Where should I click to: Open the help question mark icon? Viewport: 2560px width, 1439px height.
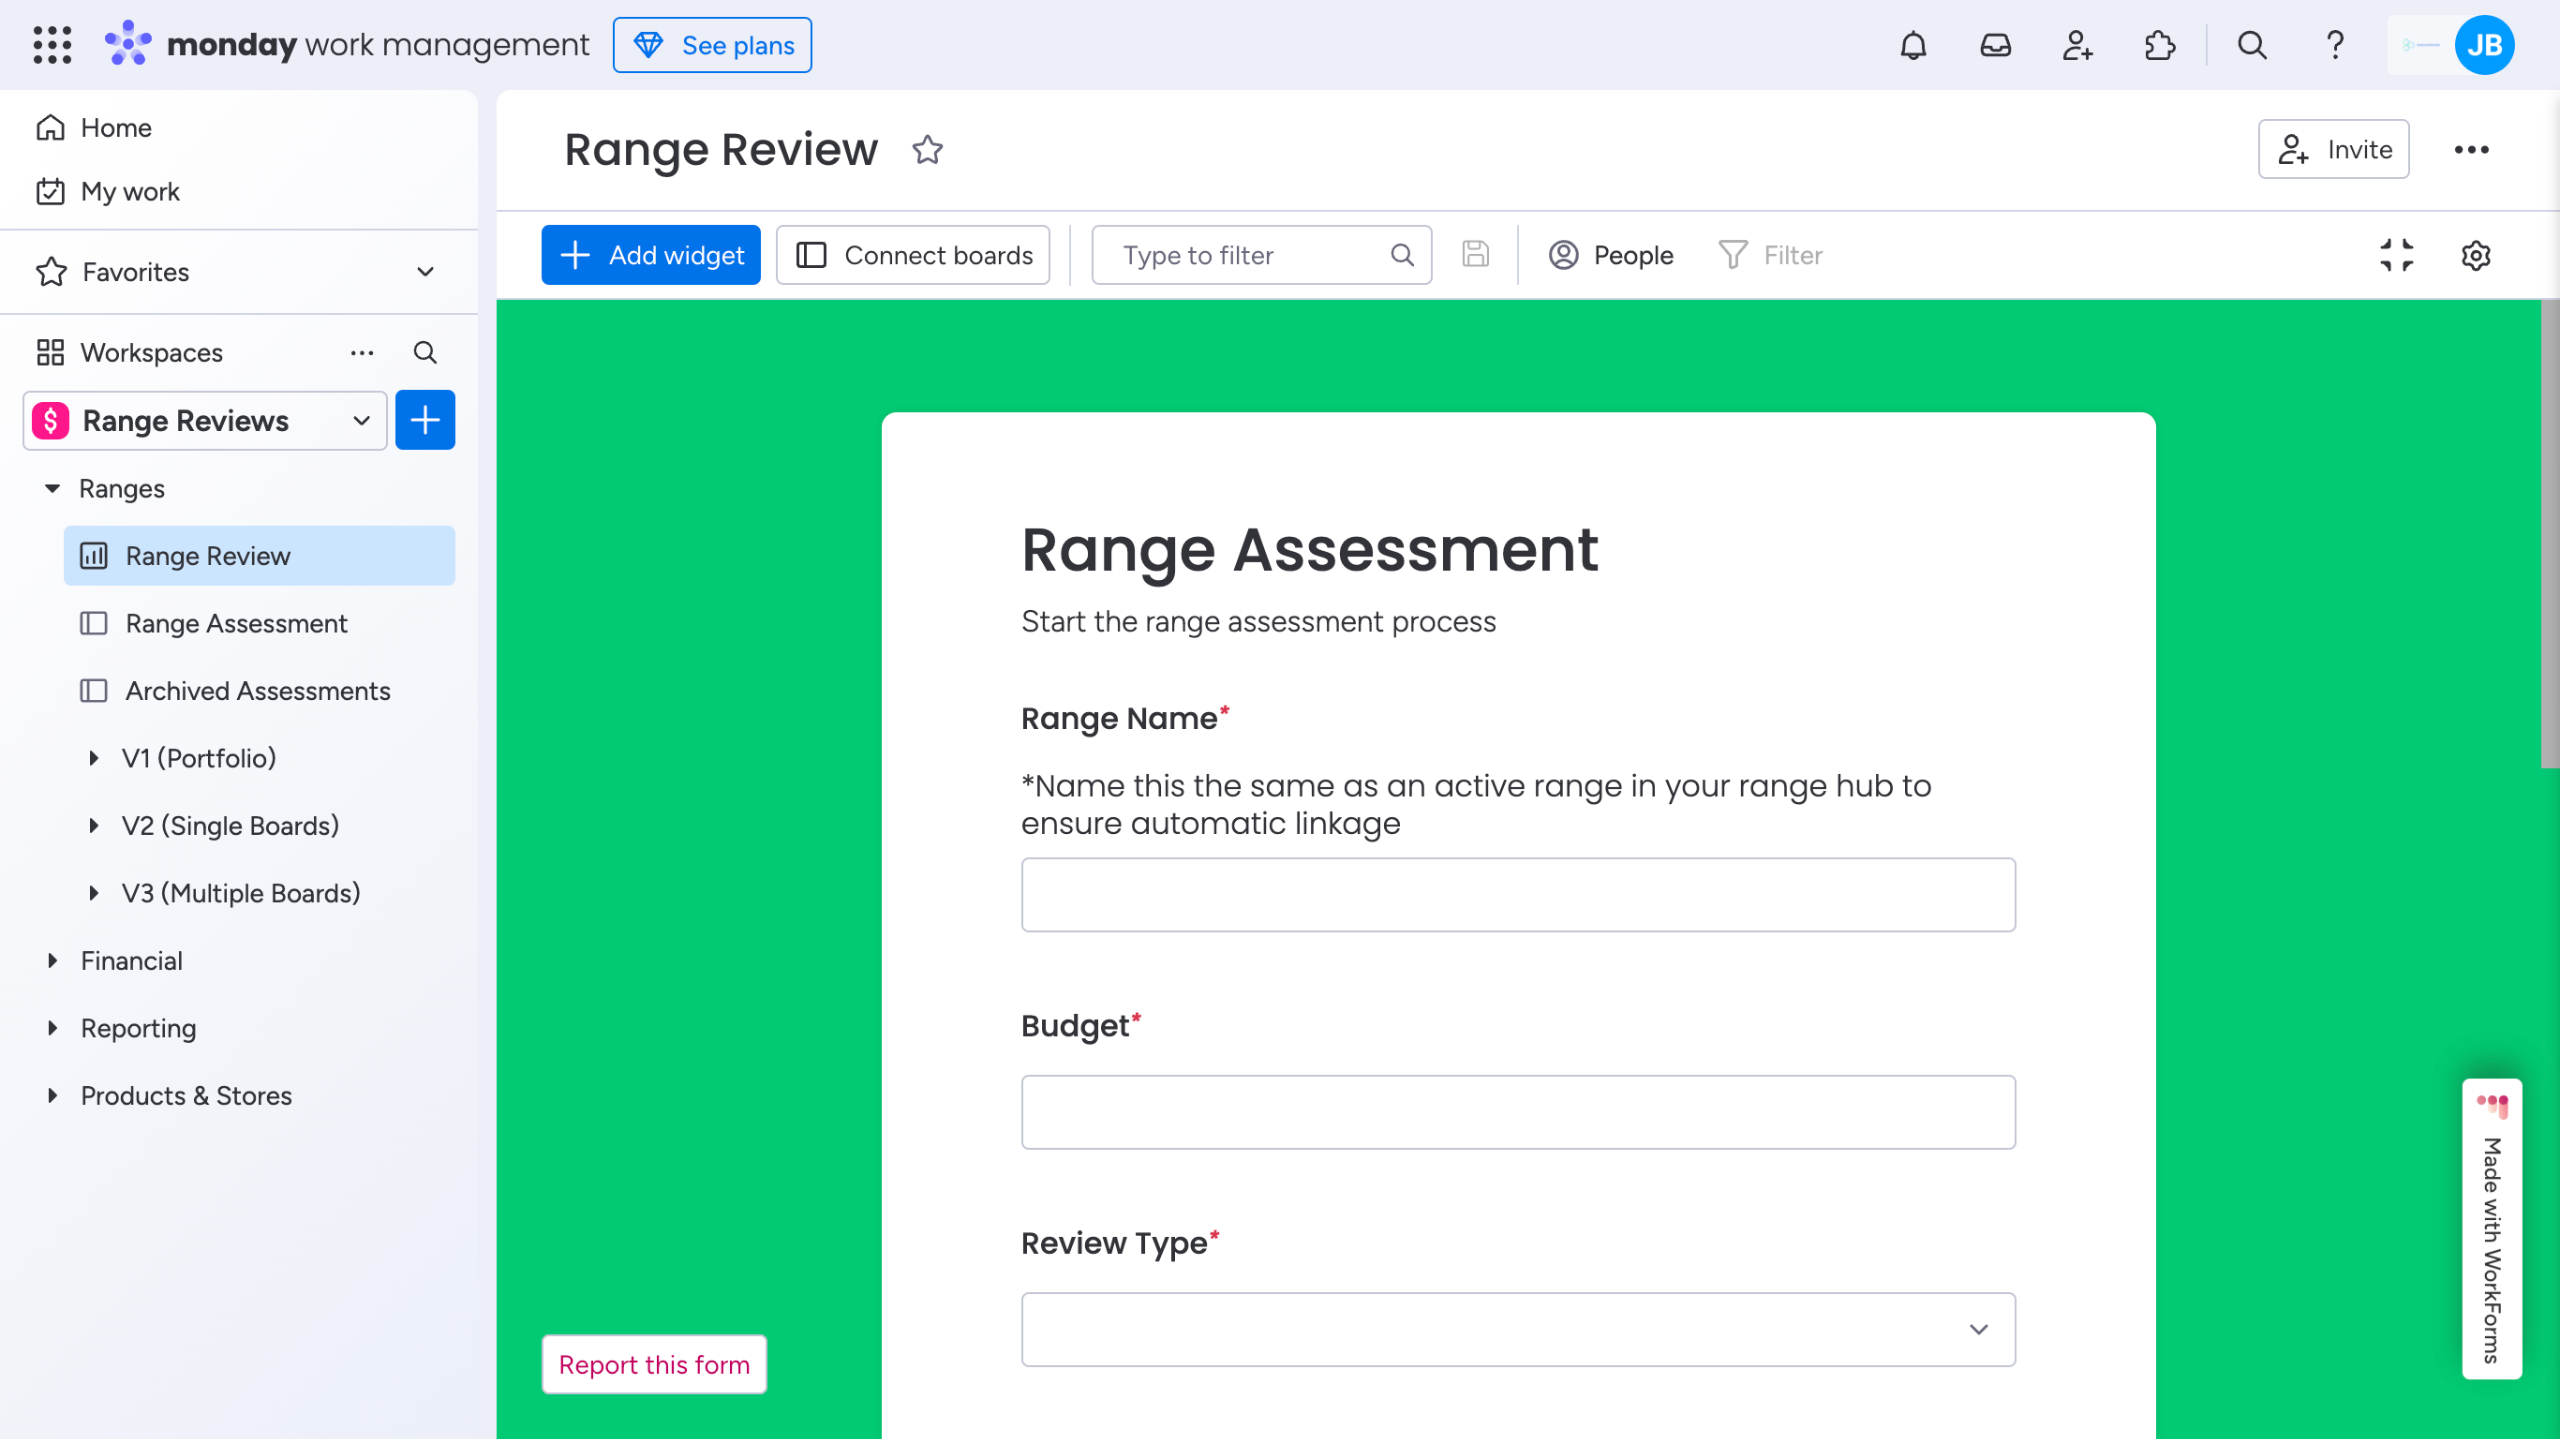point(2334,46)
